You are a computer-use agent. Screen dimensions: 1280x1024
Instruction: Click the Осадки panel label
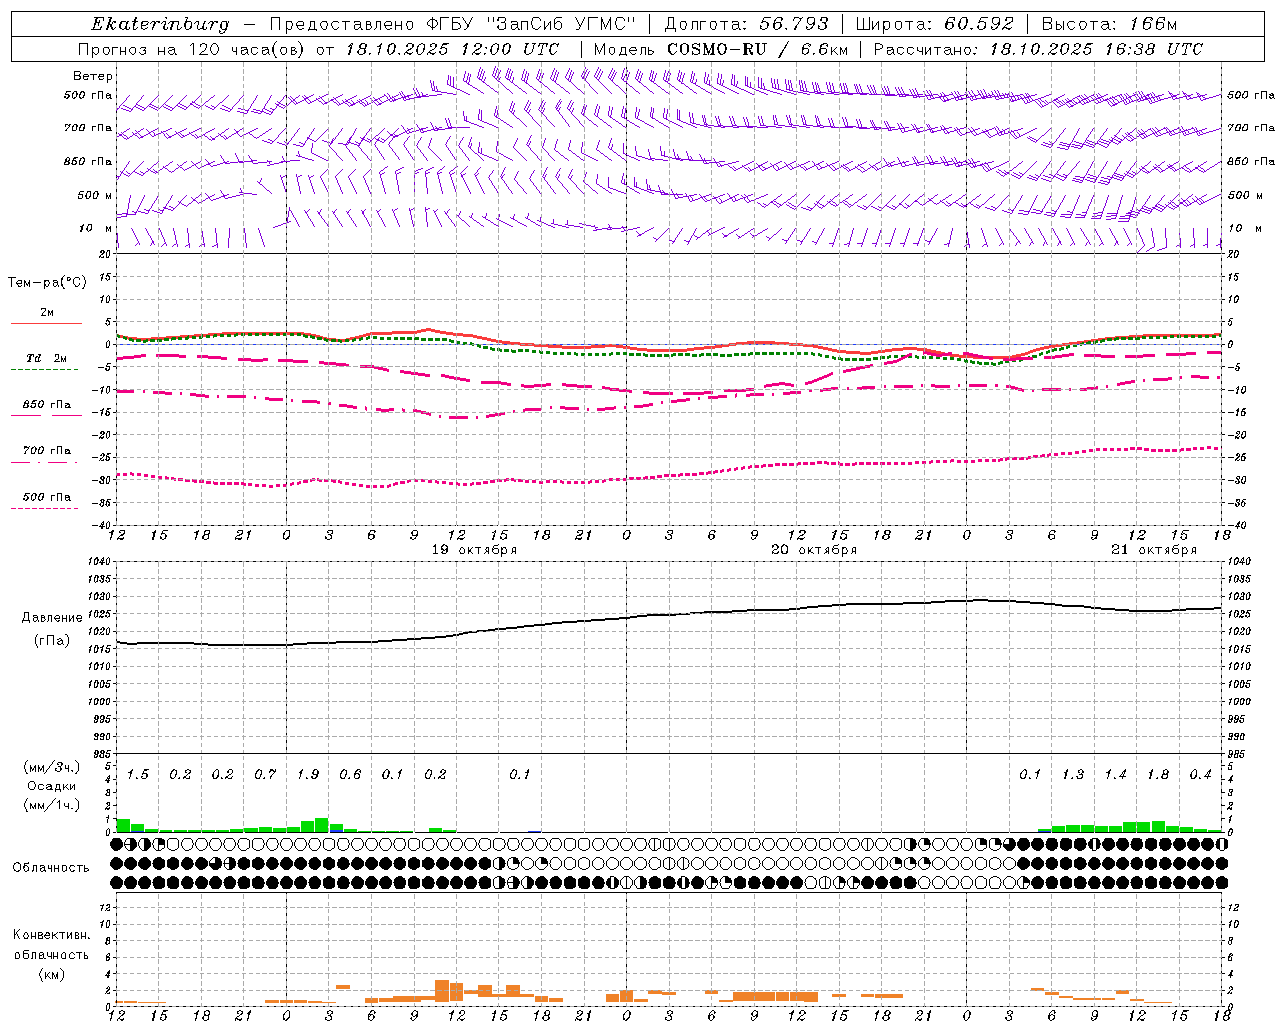(52, 786)
